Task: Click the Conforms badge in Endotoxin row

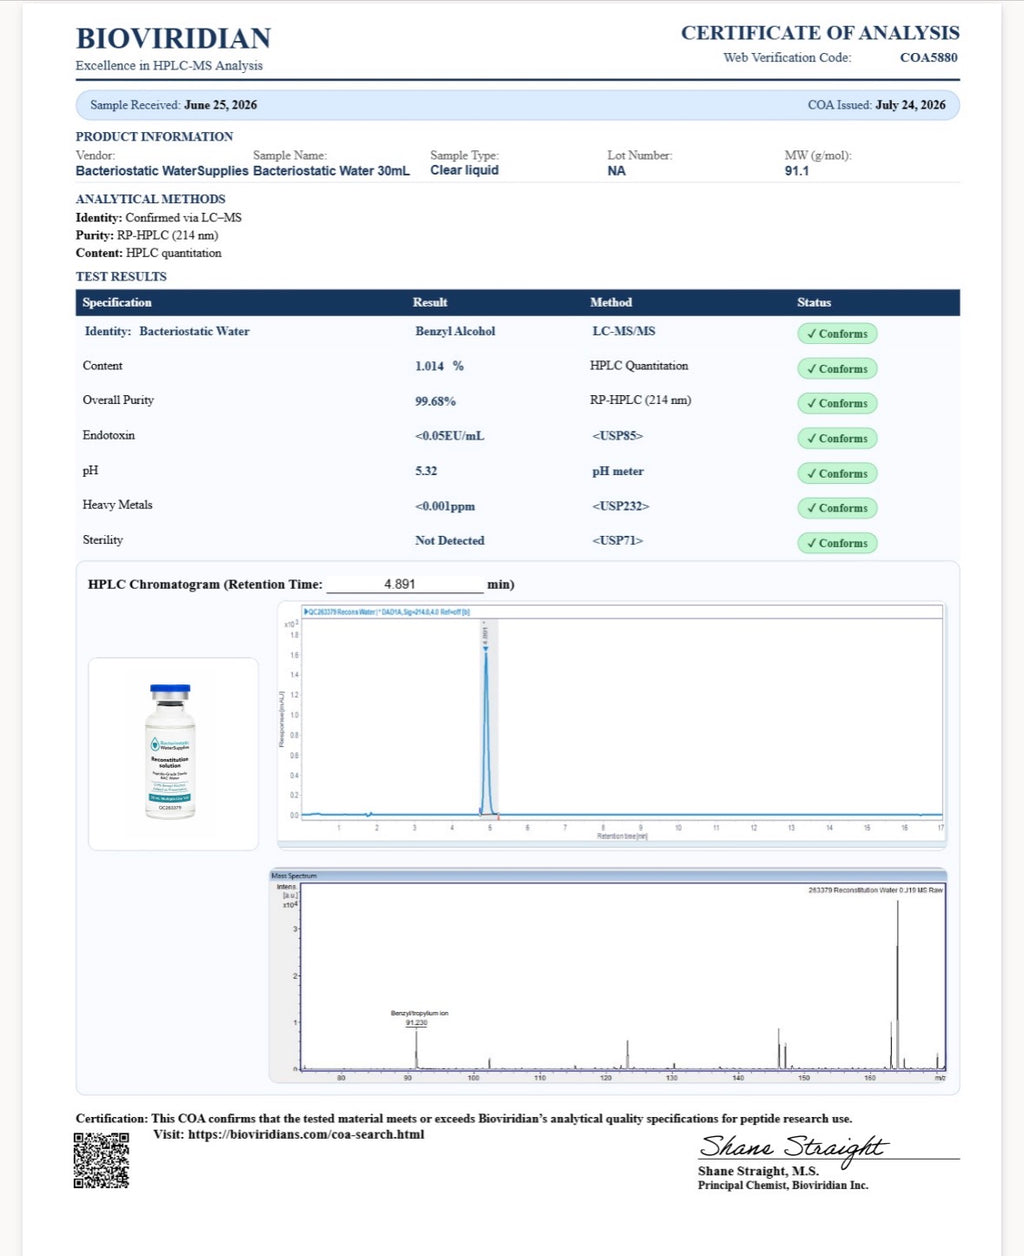Action: point(838,438)
